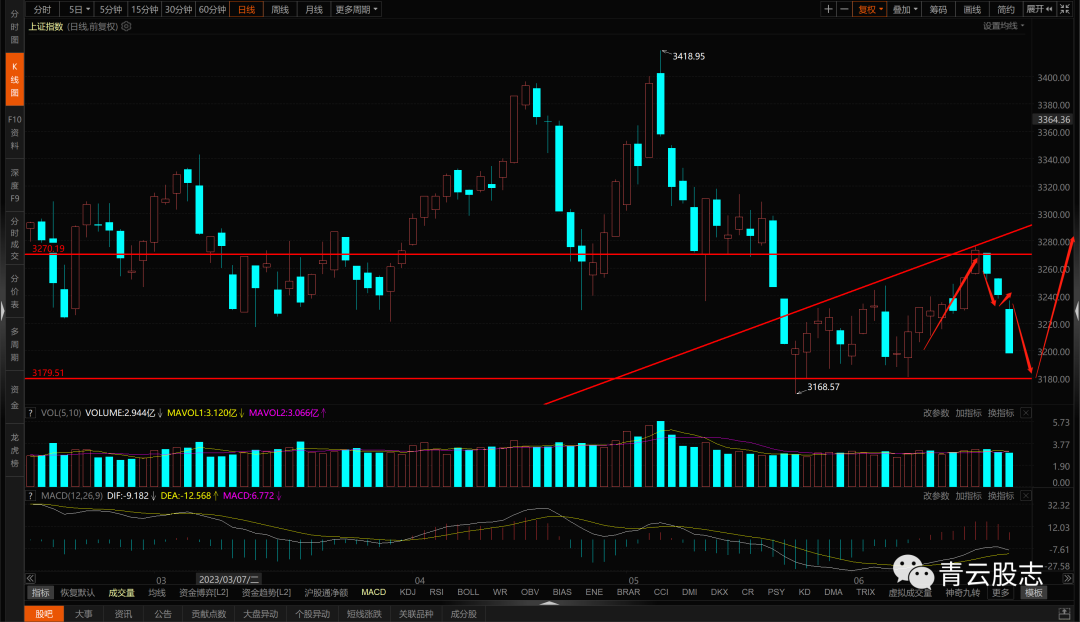Switch to the 资讯 bottom tab
This screenshot has width=1080, height=622.
(123, 614)
